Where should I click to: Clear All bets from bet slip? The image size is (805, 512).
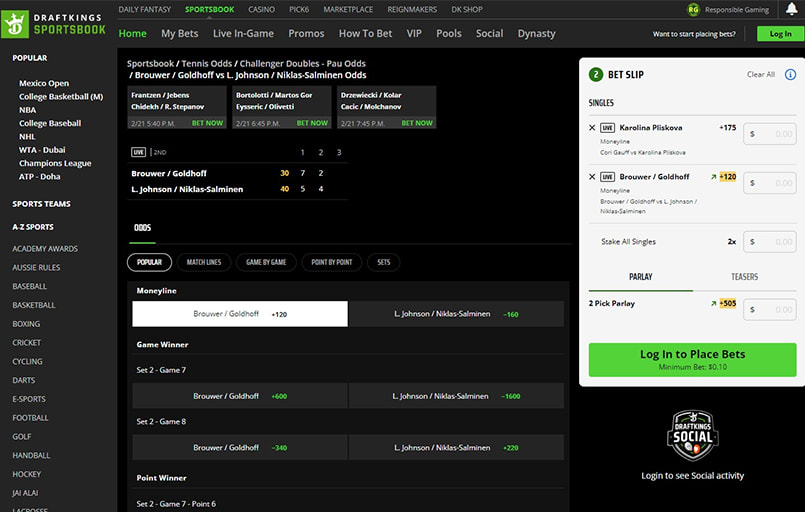[760, 74]
